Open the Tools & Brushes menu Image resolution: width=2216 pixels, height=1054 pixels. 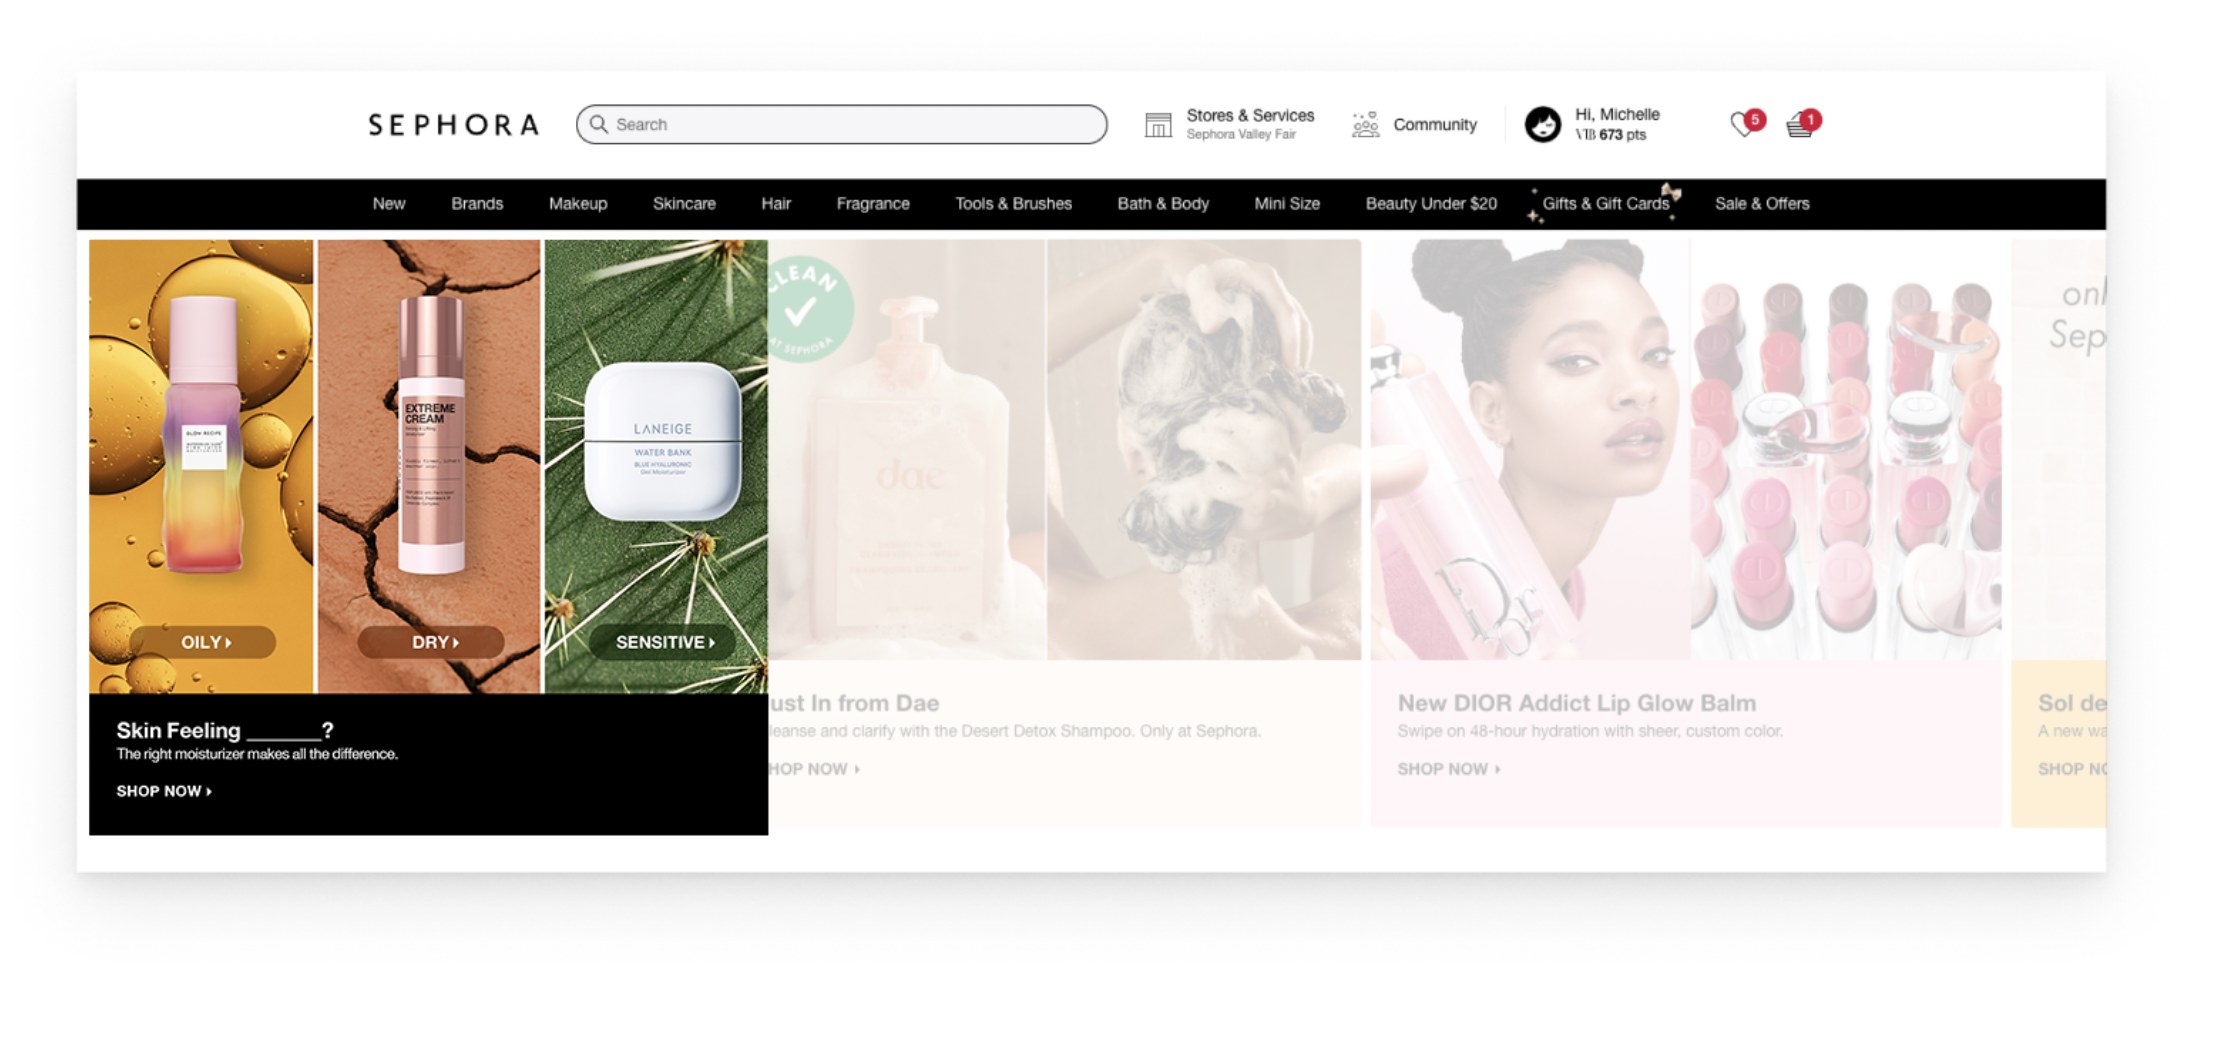click(1013, 203)
